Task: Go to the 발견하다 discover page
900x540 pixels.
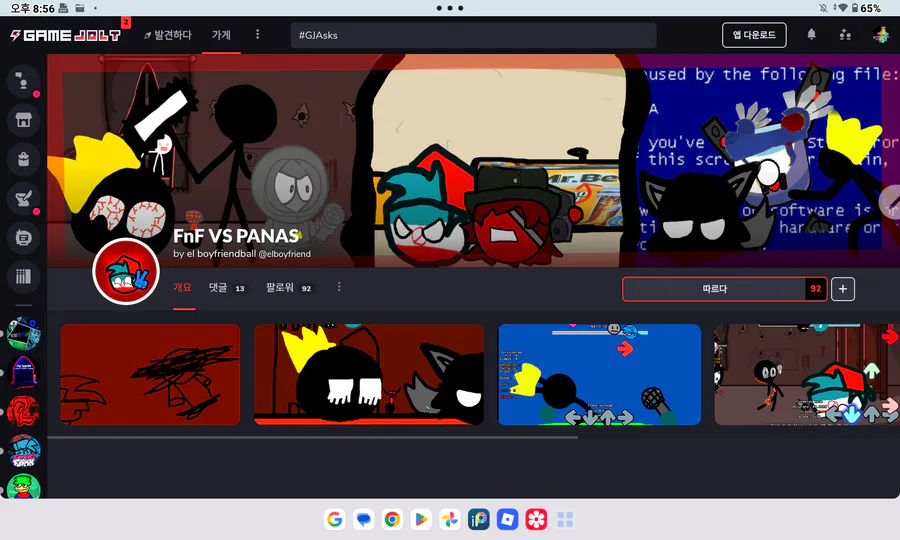Action: [168, 35]
